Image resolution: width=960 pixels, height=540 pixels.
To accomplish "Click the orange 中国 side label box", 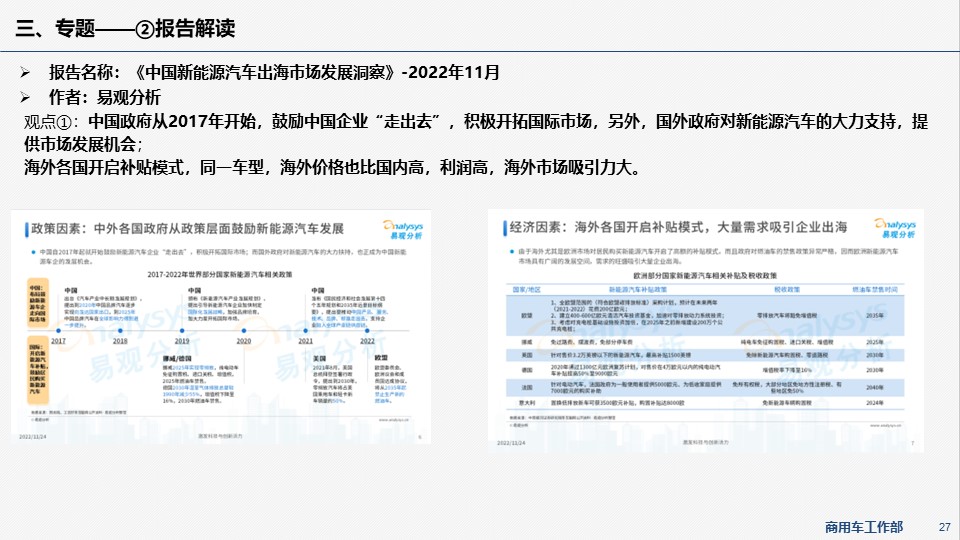I will coord(37,302).
